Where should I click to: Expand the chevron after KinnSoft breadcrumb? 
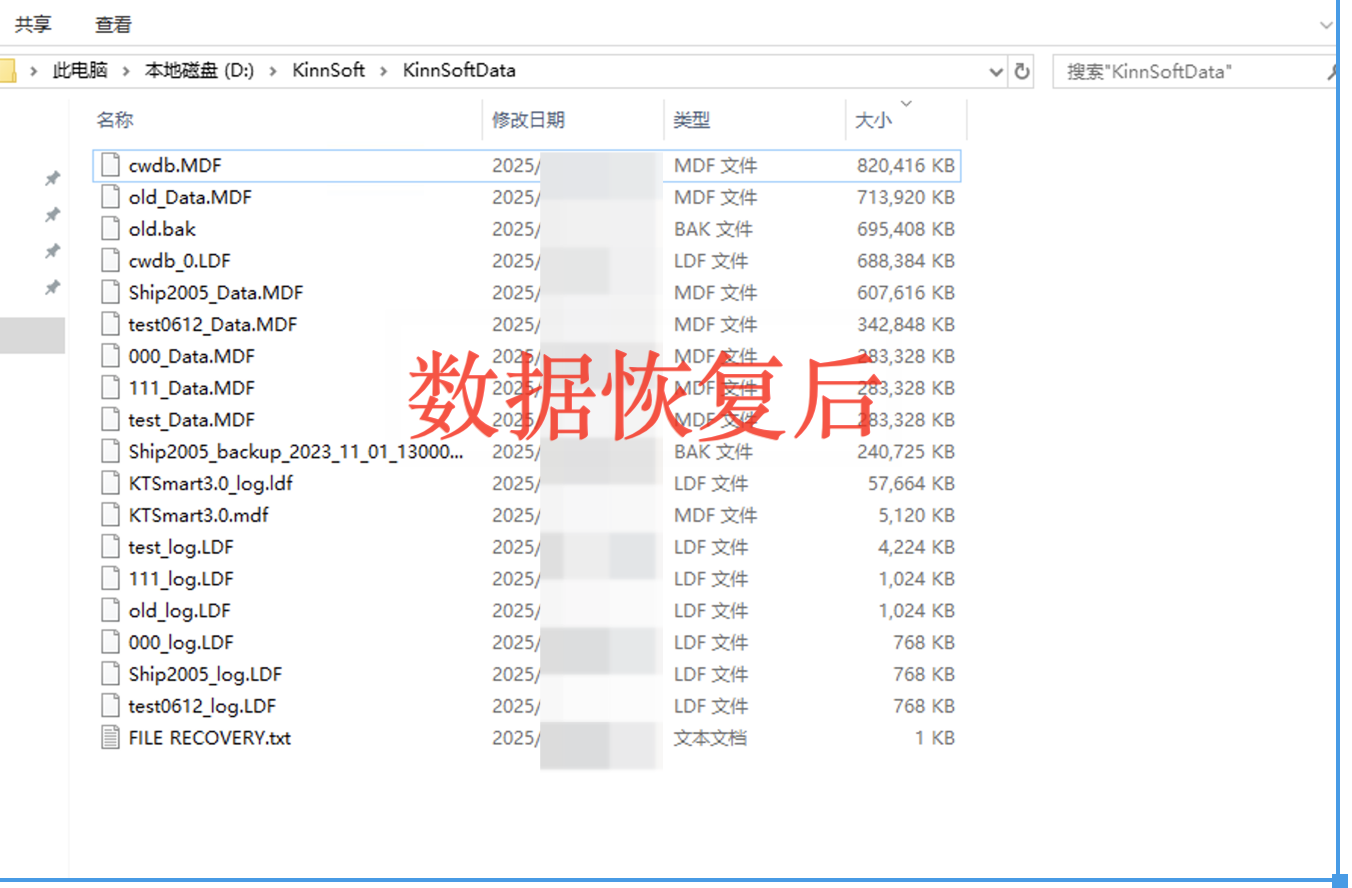tap(384, 71)
